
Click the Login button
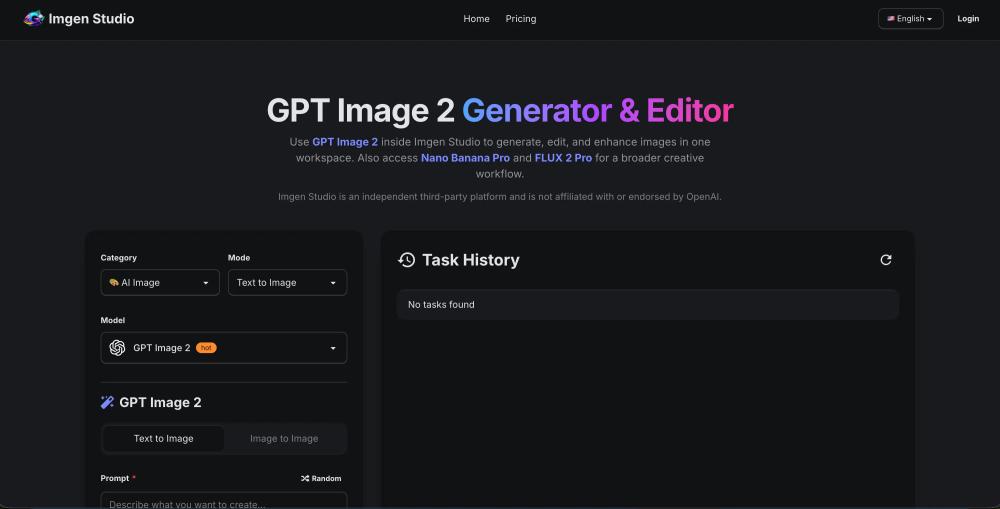tap(967, 18)
